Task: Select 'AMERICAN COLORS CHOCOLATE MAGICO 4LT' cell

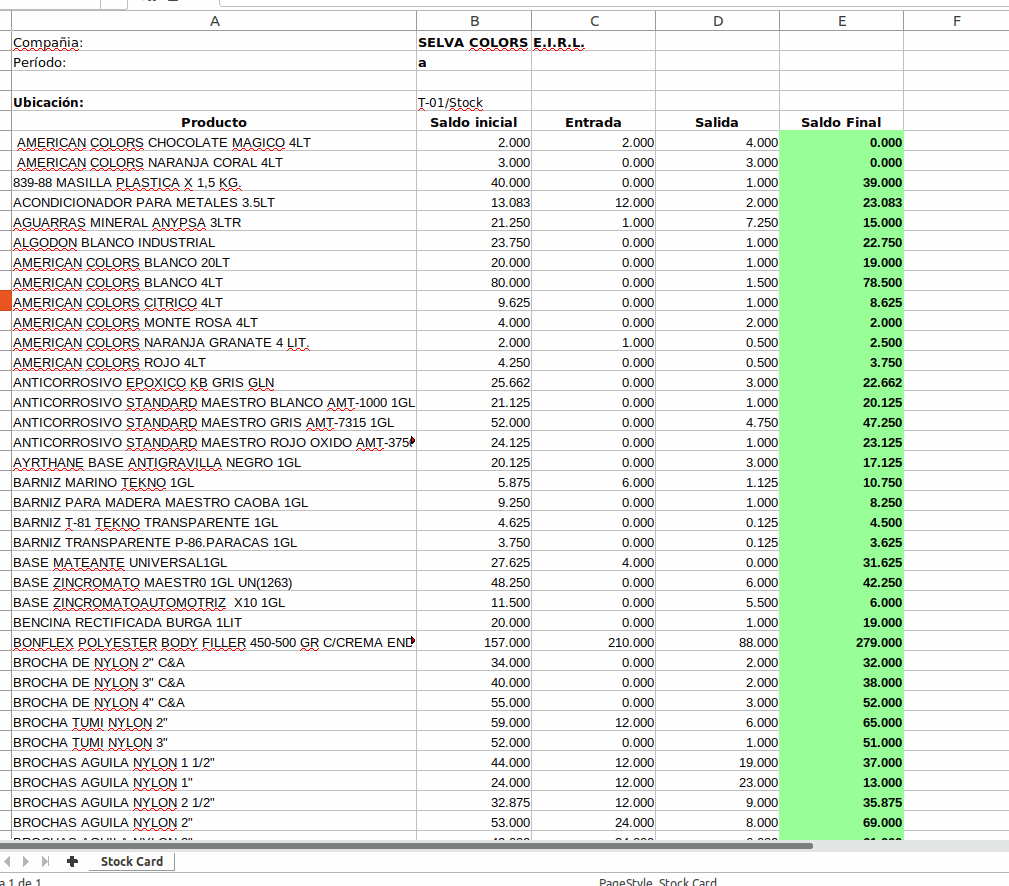Action: (x=214, y=142)
